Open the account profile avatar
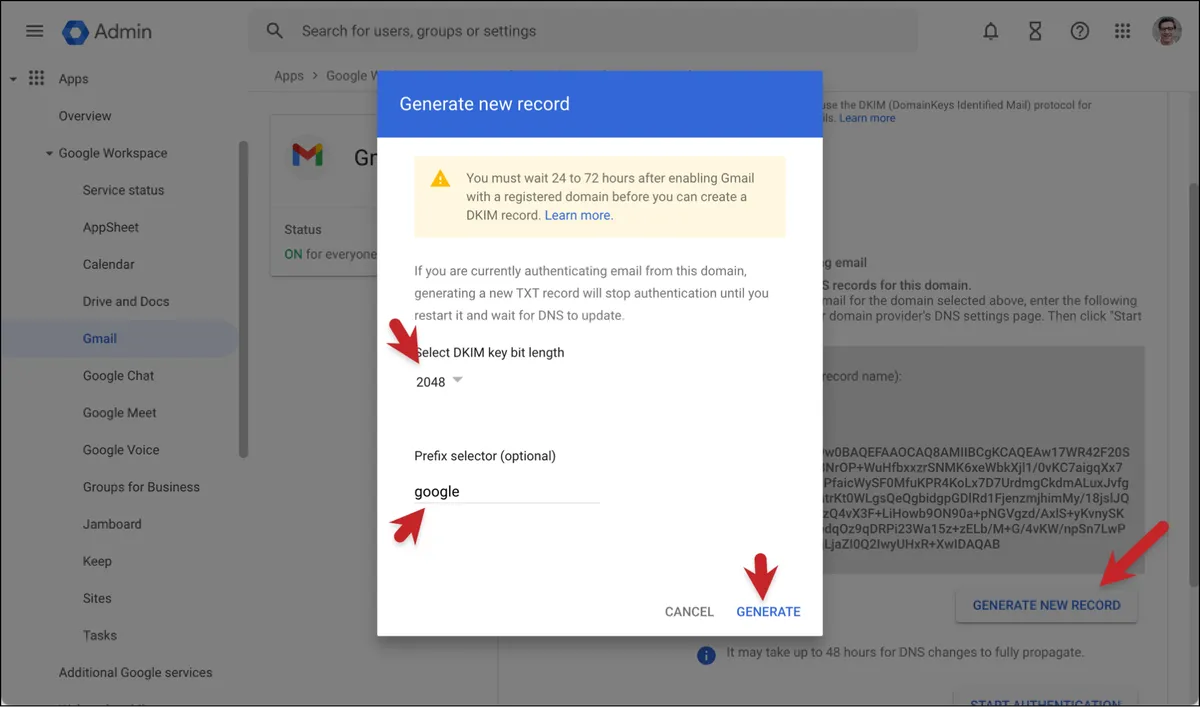Image resolution: width=1200 pixels, height=707 pixels. click(x=1167, y=31)
